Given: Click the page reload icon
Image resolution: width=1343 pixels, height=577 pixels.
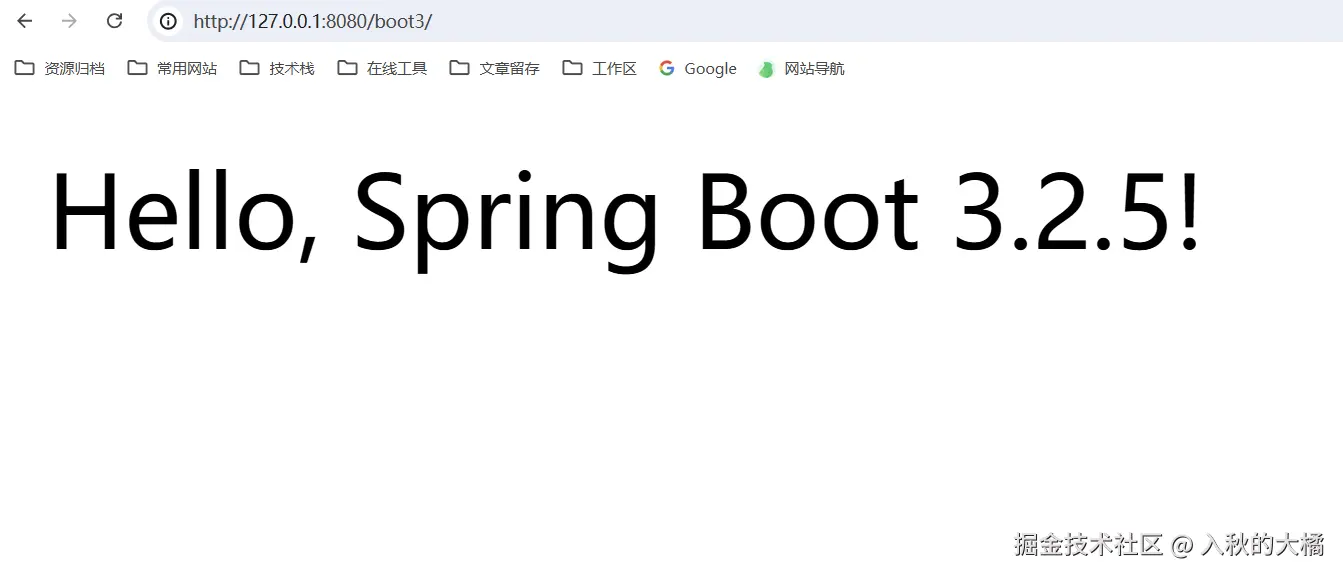Looking at the screenshot, I should coord(114,20).
